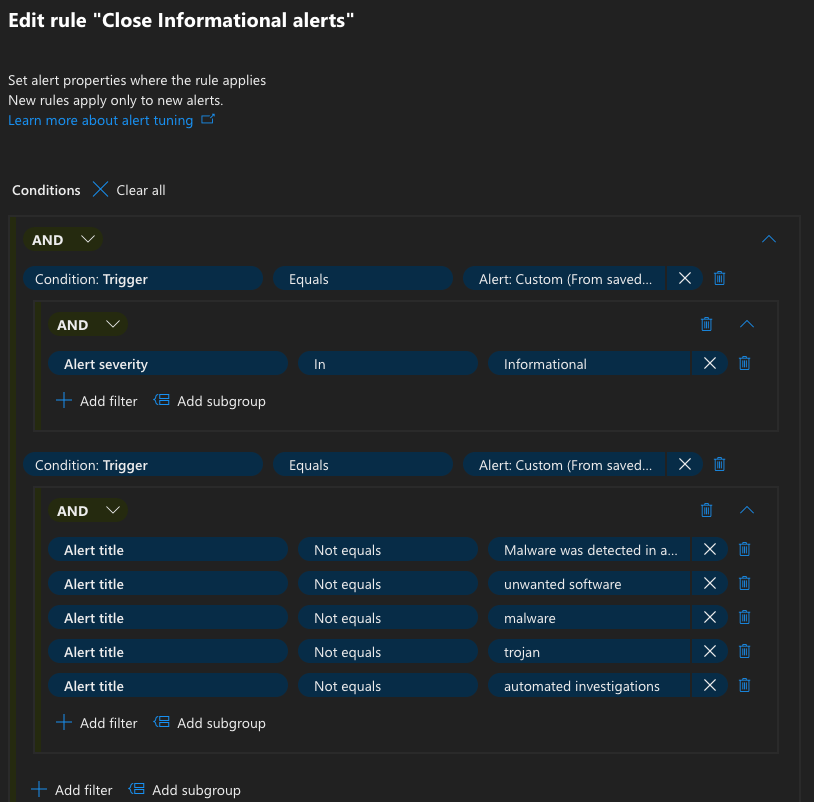Screen dimensions: 814x802
Task: Clear the 'unwanted software' value with X
Action: (x=710, y=584)
